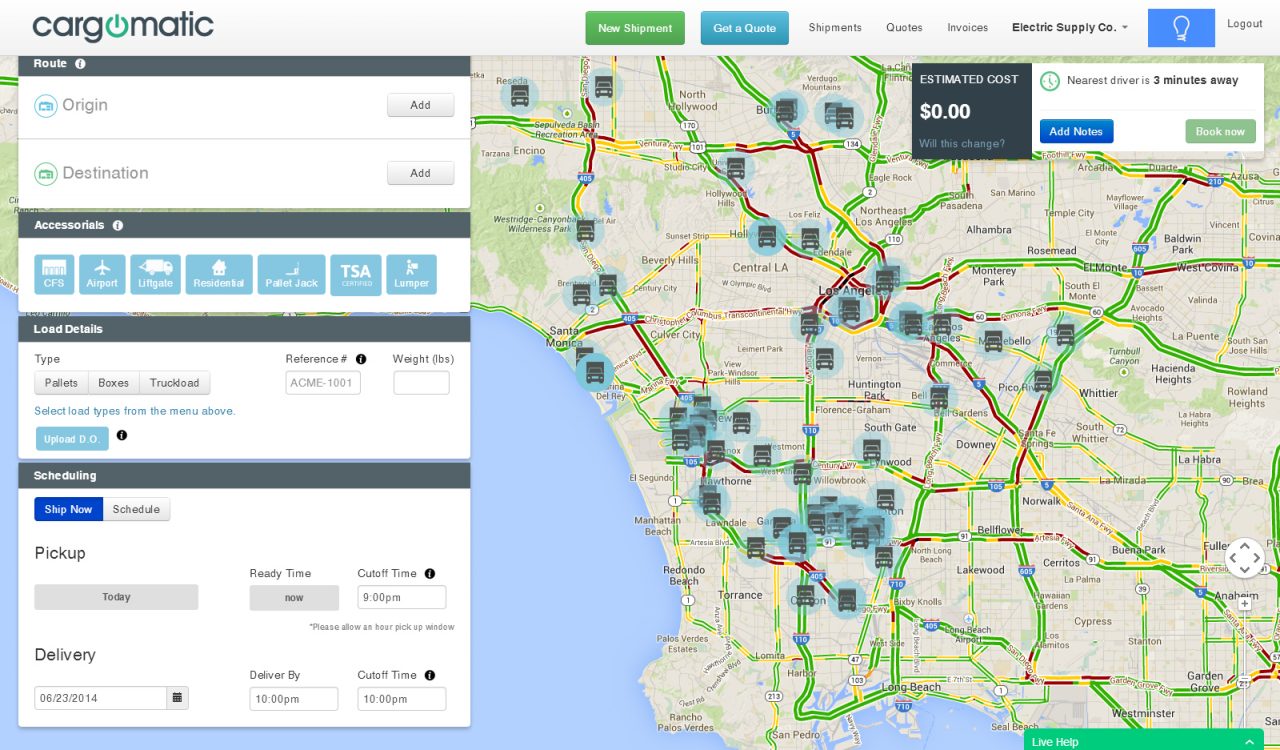Click the map pan navigation control
This screenshot has width=1280, height=750.
pyautogui.click(x=1245, y=557)
